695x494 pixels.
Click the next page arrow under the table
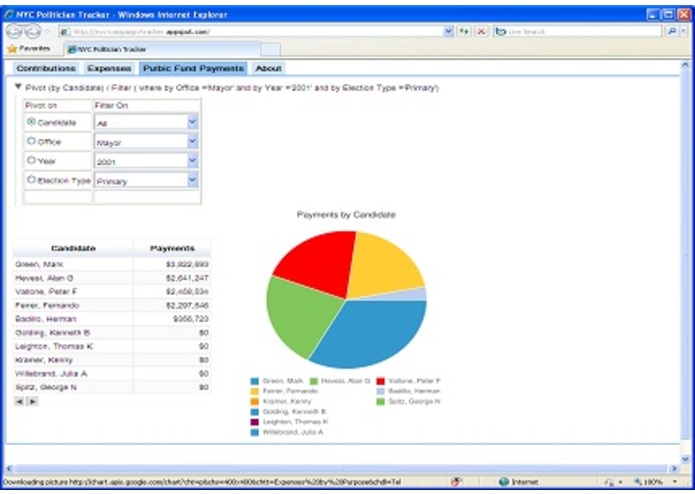click(33, 401)
